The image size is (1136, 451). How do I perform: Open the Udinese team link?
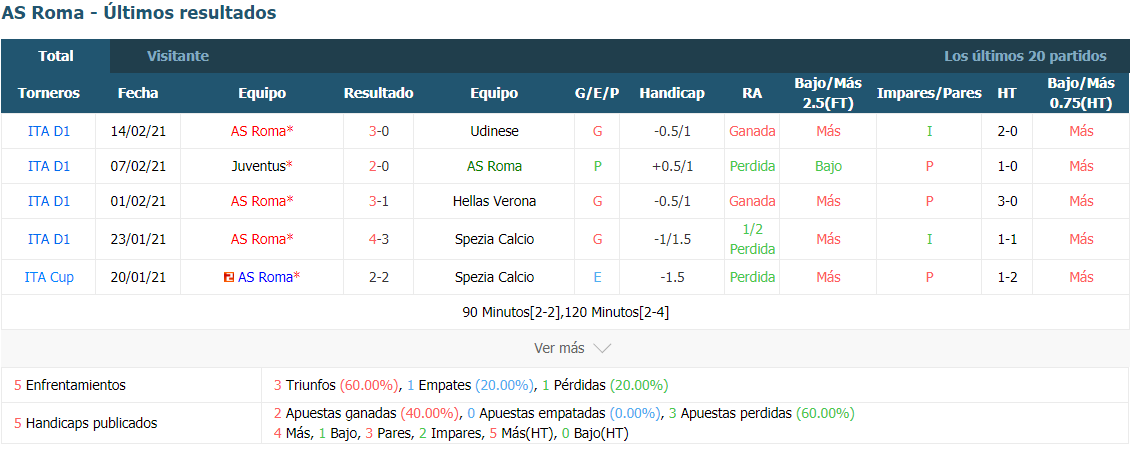494,131
